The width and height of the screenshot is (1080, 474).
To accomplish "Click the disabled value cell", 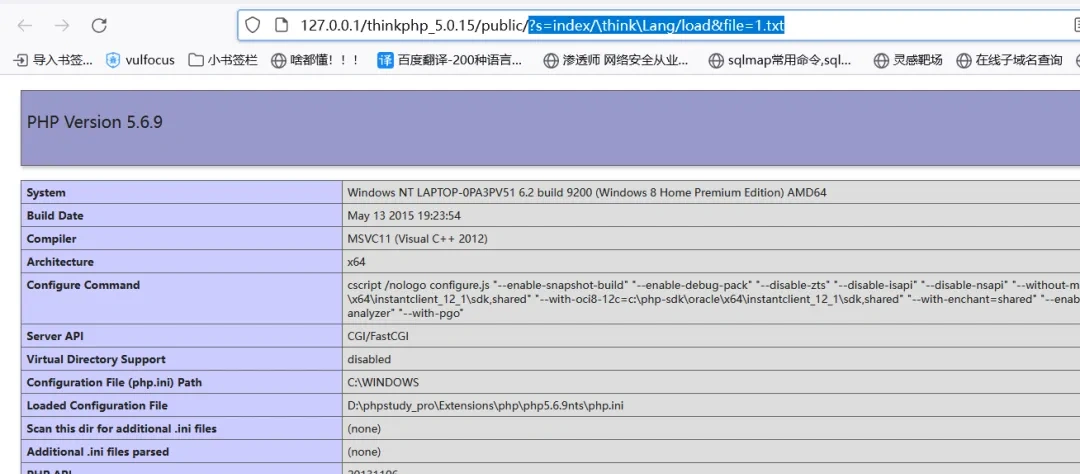I will coord(369,360).
